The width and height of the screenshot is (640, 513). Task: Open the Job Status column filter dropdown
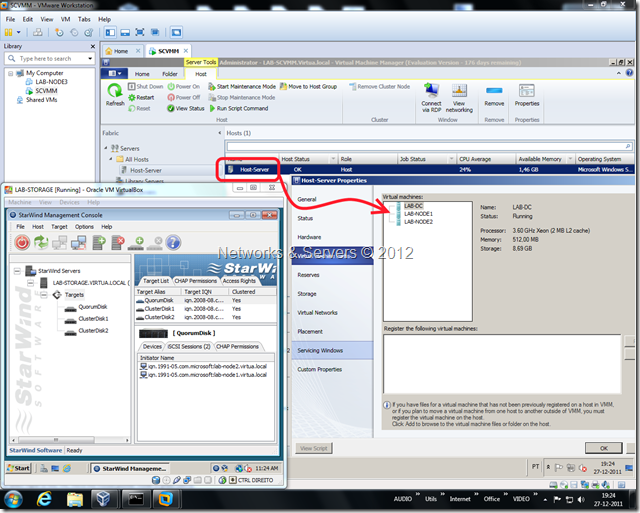[x=451, y=159]
